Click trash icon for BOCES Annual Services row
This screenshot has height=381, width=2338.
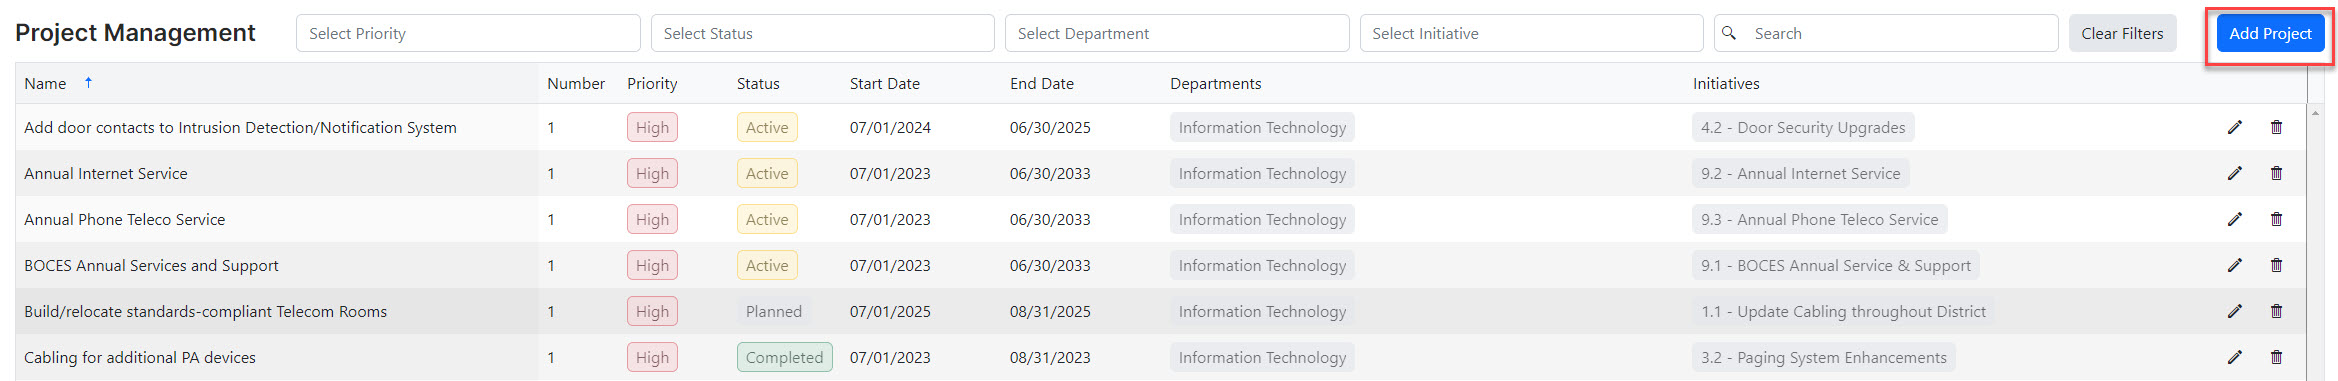tap(2276, 265)
